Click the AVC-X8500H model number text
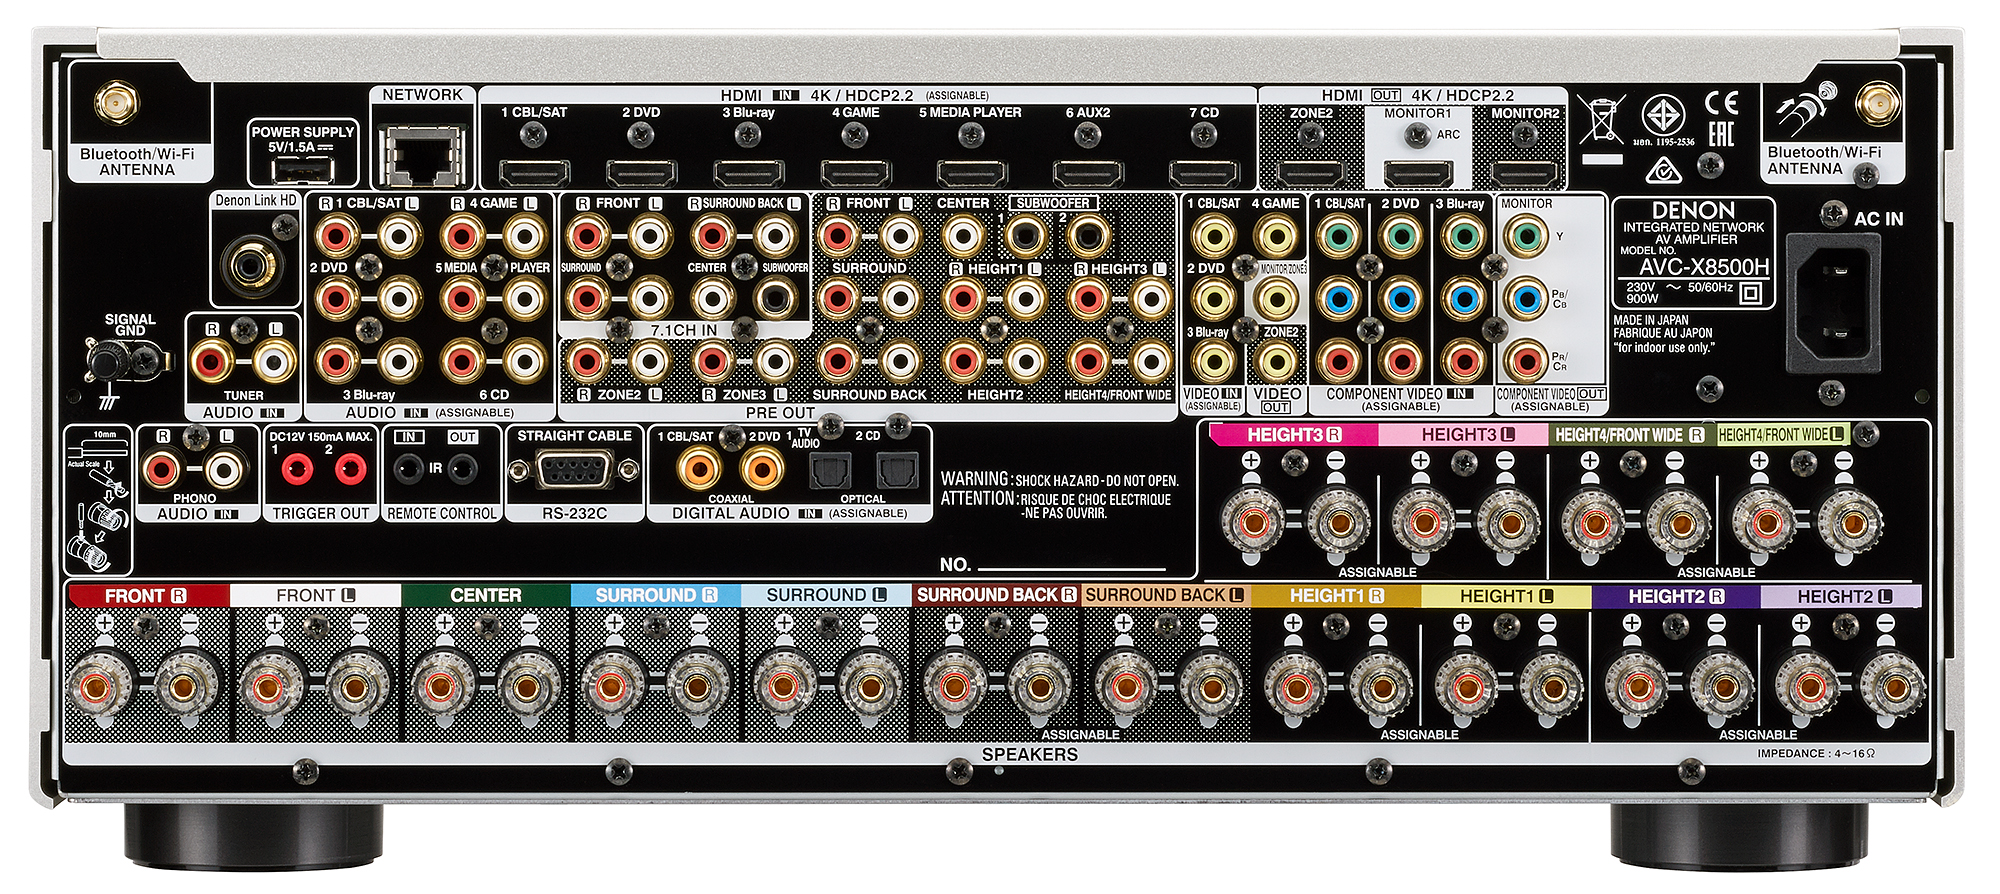2000x894 pixels. tap(1703, 267)
